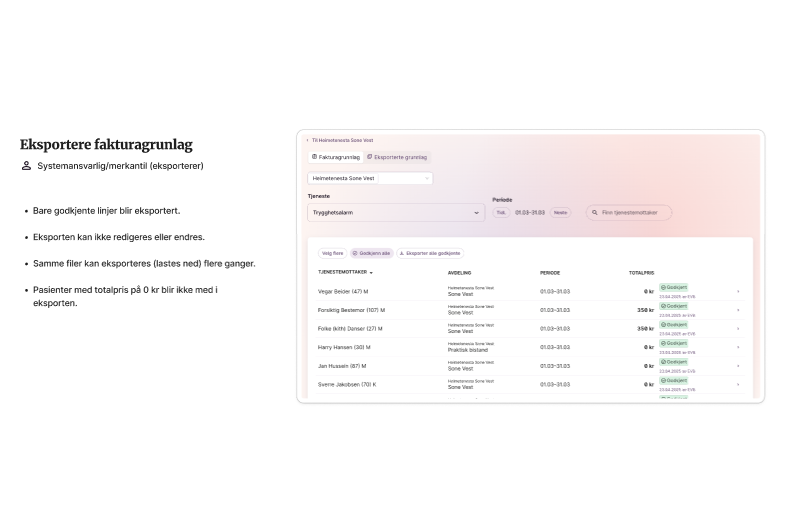Image resolution: width=810 pixels, height=529 pixels.
Task: Select the name 'Forsiktig Bestemor (107) M'
Action: tap(351, 310)
